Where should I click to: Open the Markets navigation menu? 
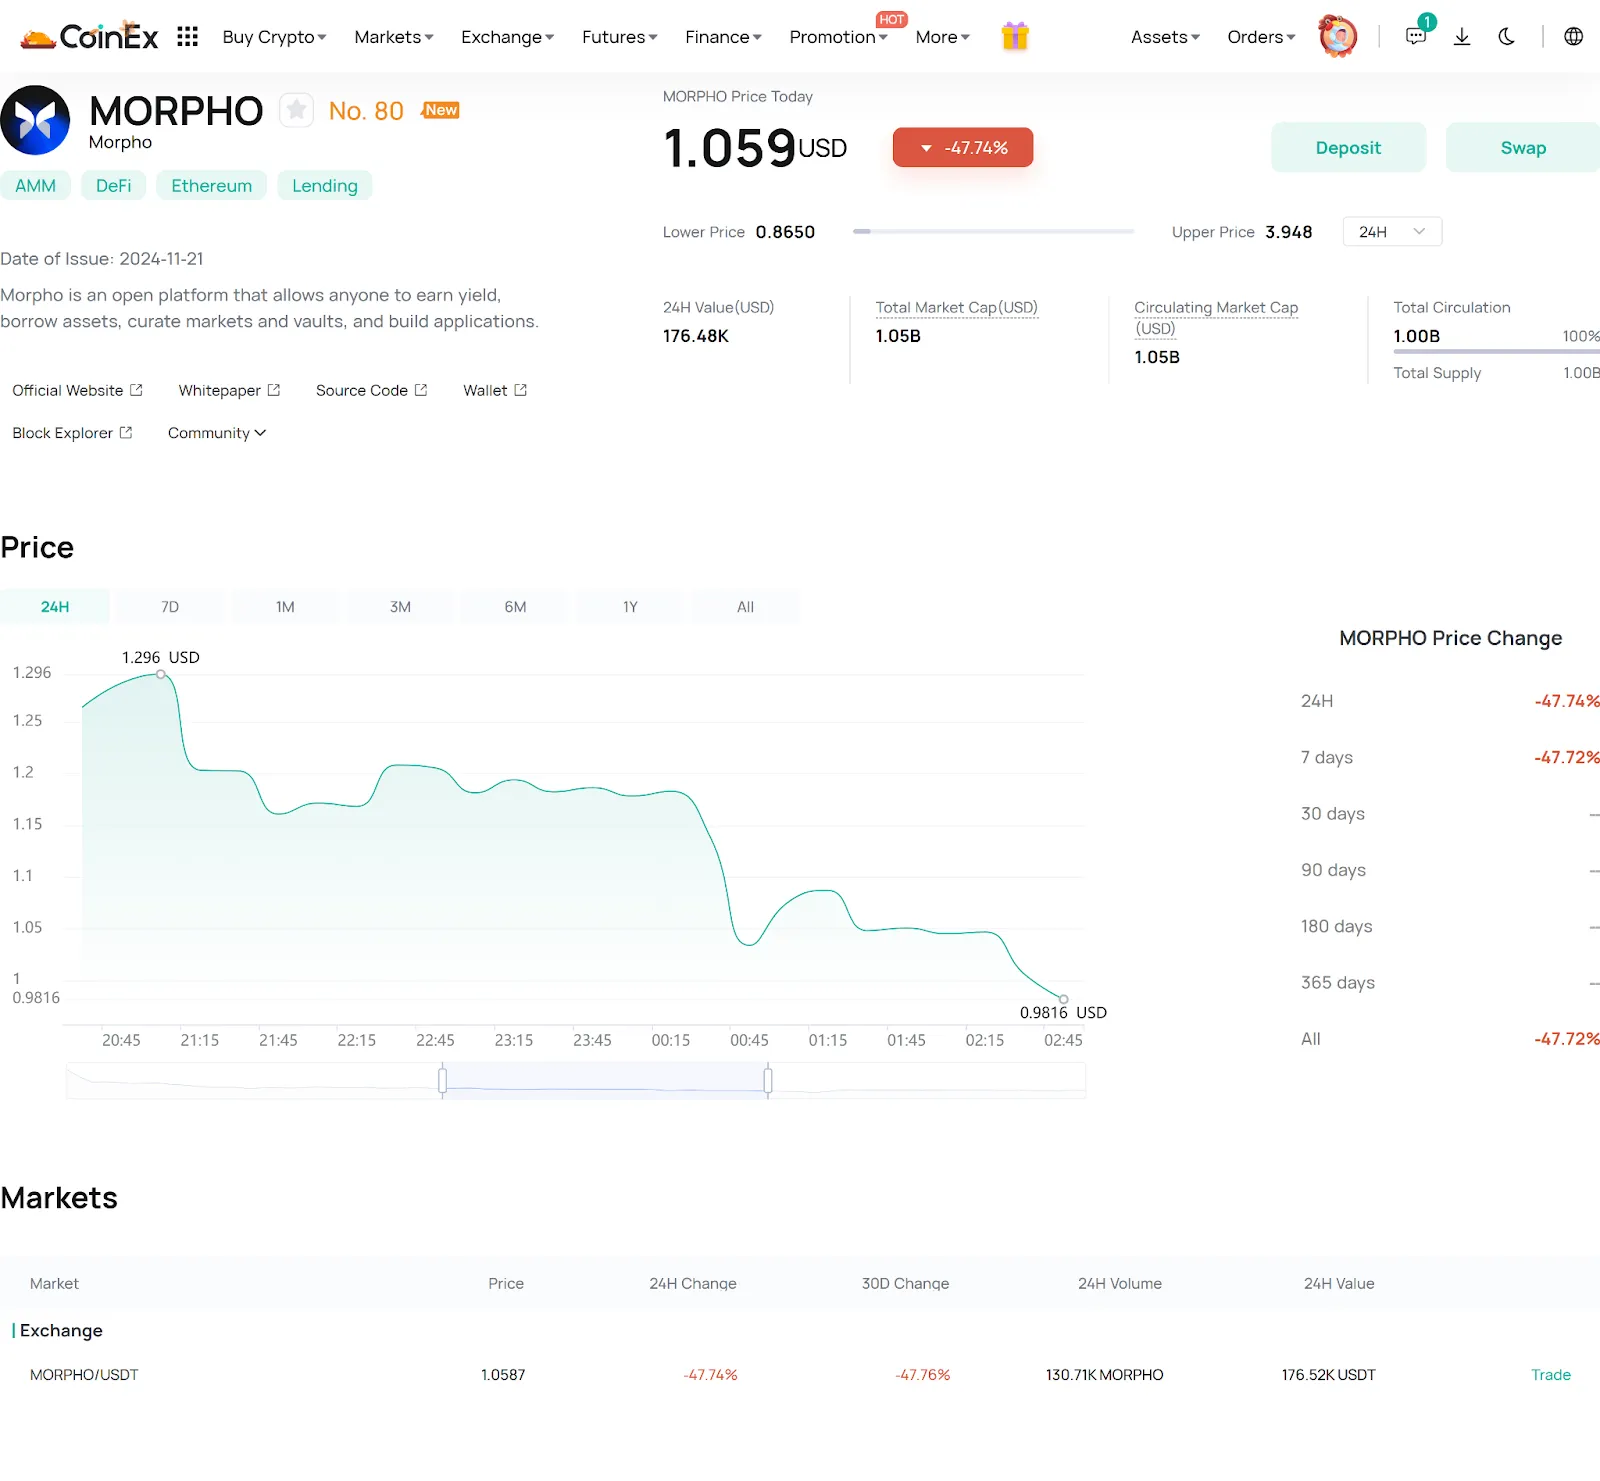pyautogui.click(x=394, y=37)
